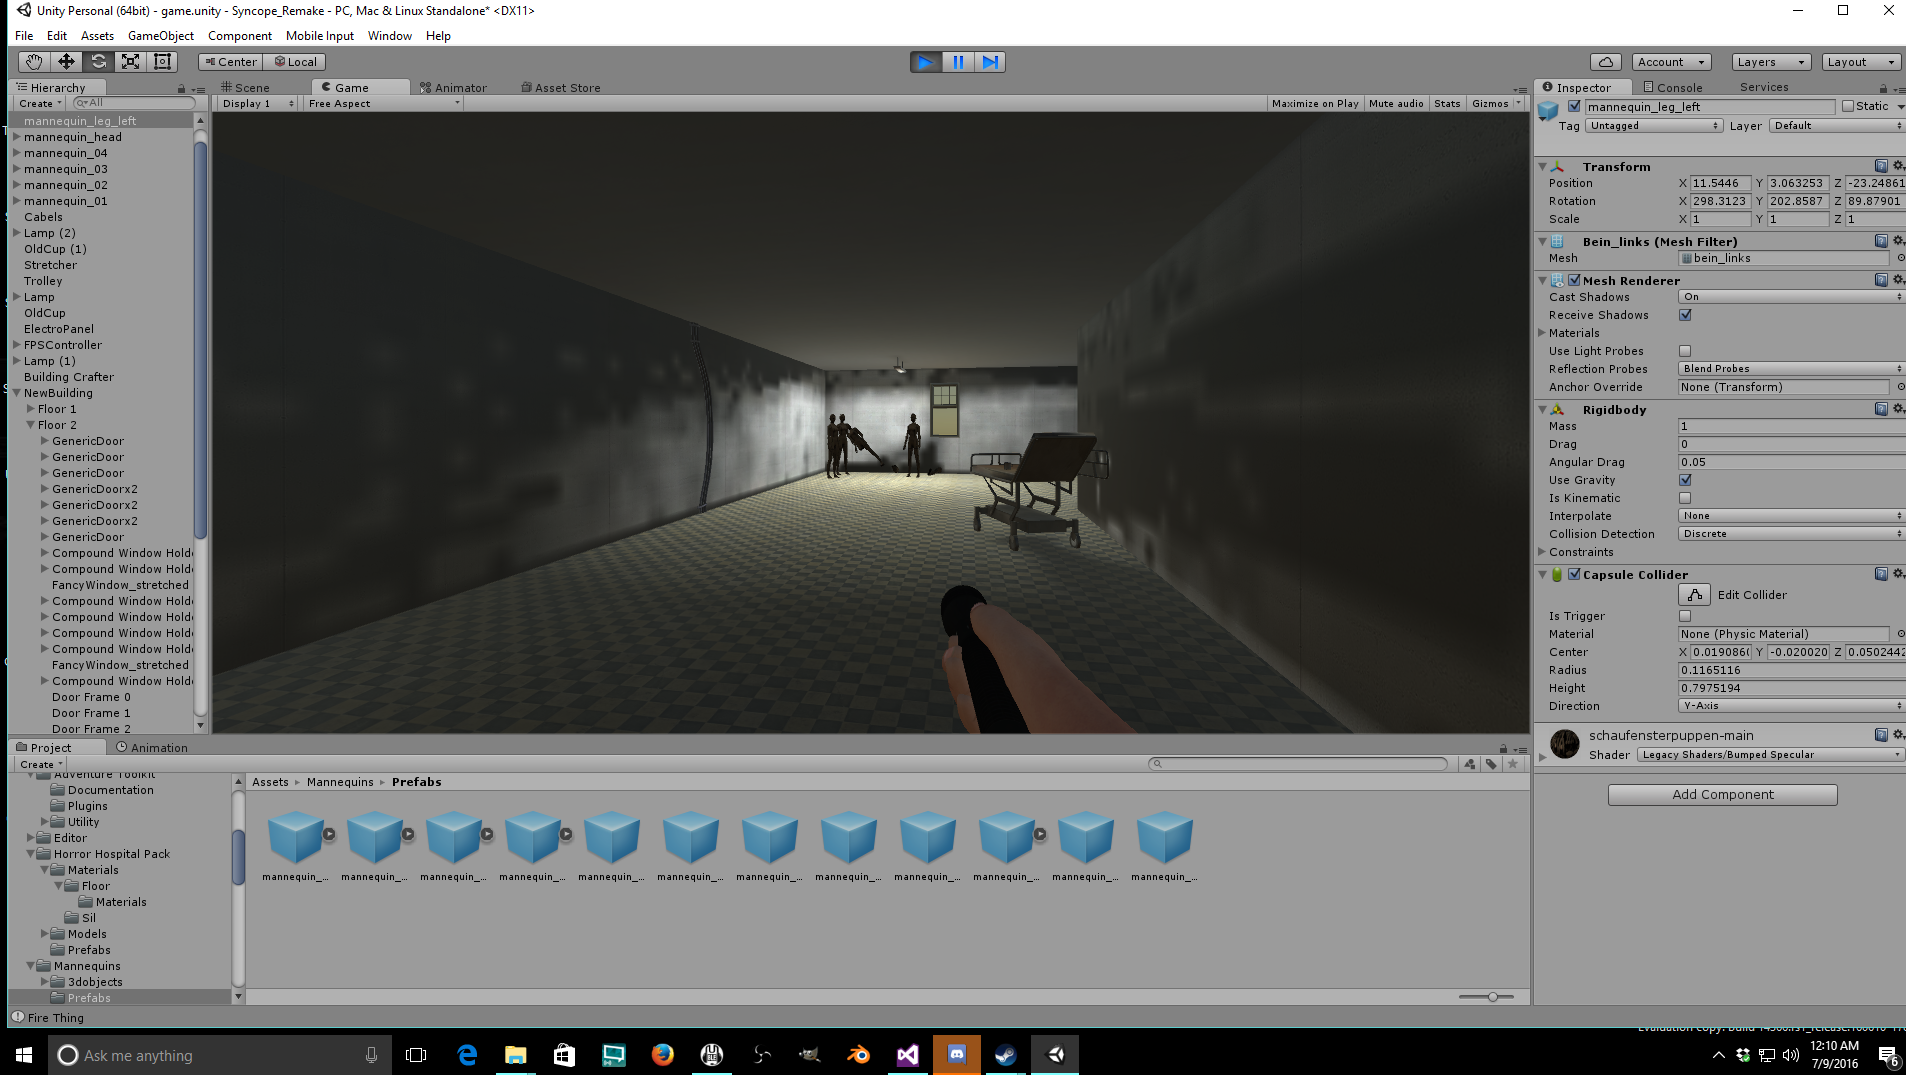
Task: Open the Tag dropdown
Action: 1653,126
